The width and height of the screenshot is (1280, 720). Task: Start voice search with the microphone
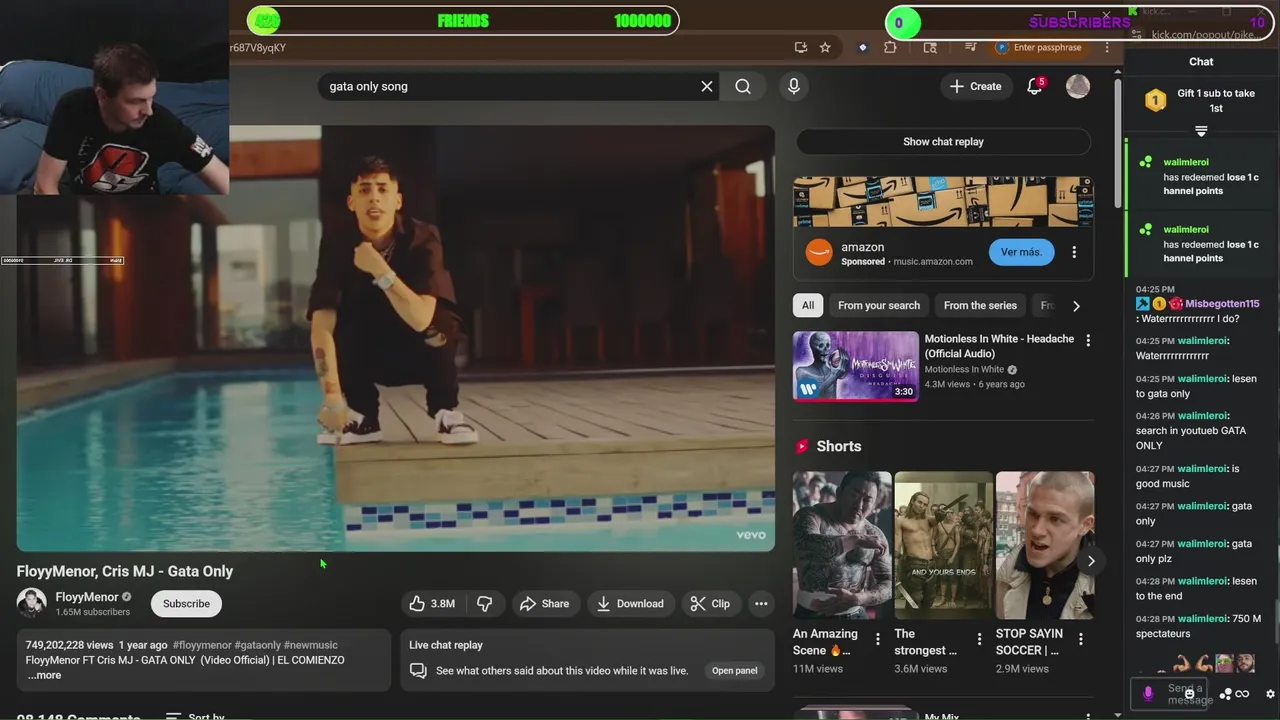point(794,86)
